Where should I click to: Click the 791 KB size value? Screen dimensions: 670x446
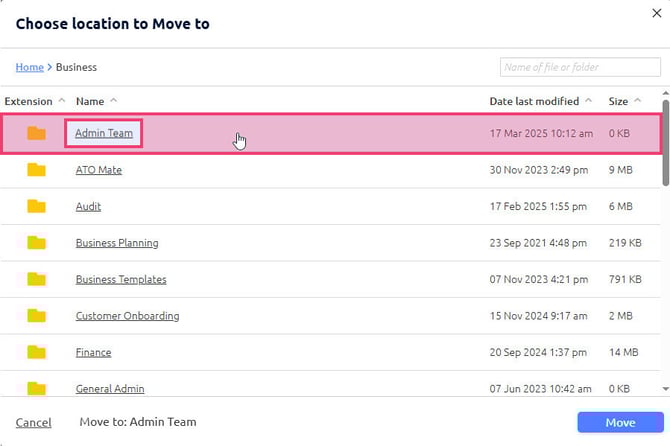coord(625,279)
